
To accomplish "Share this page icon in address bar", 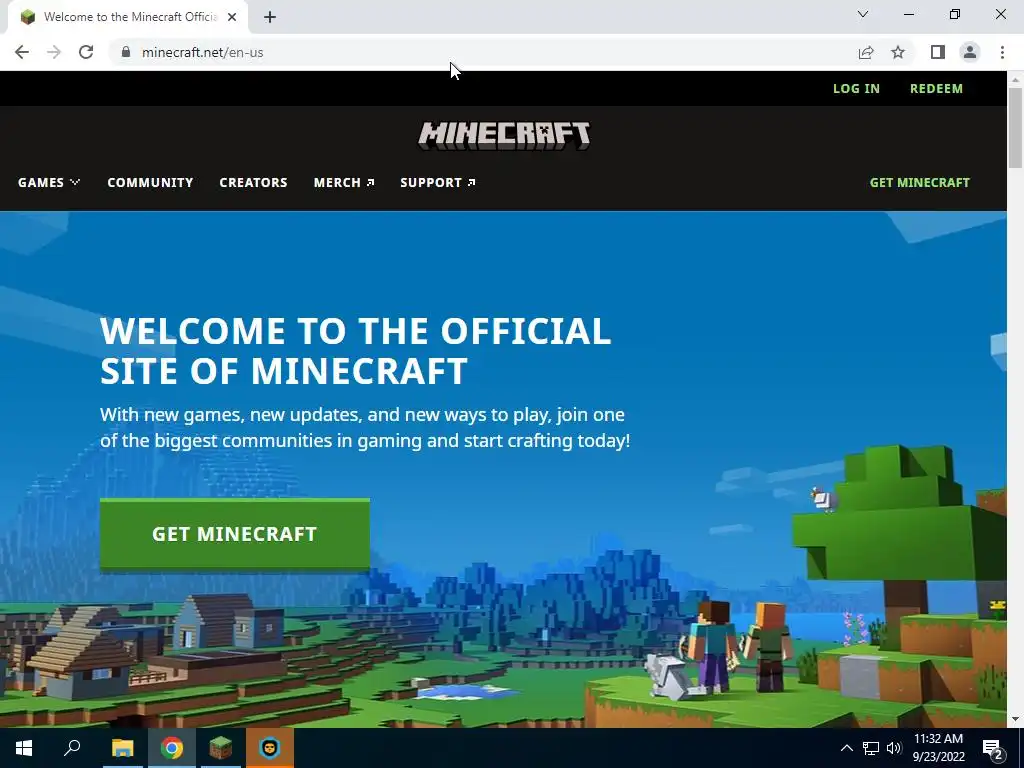I will click(x=866, y=52).
